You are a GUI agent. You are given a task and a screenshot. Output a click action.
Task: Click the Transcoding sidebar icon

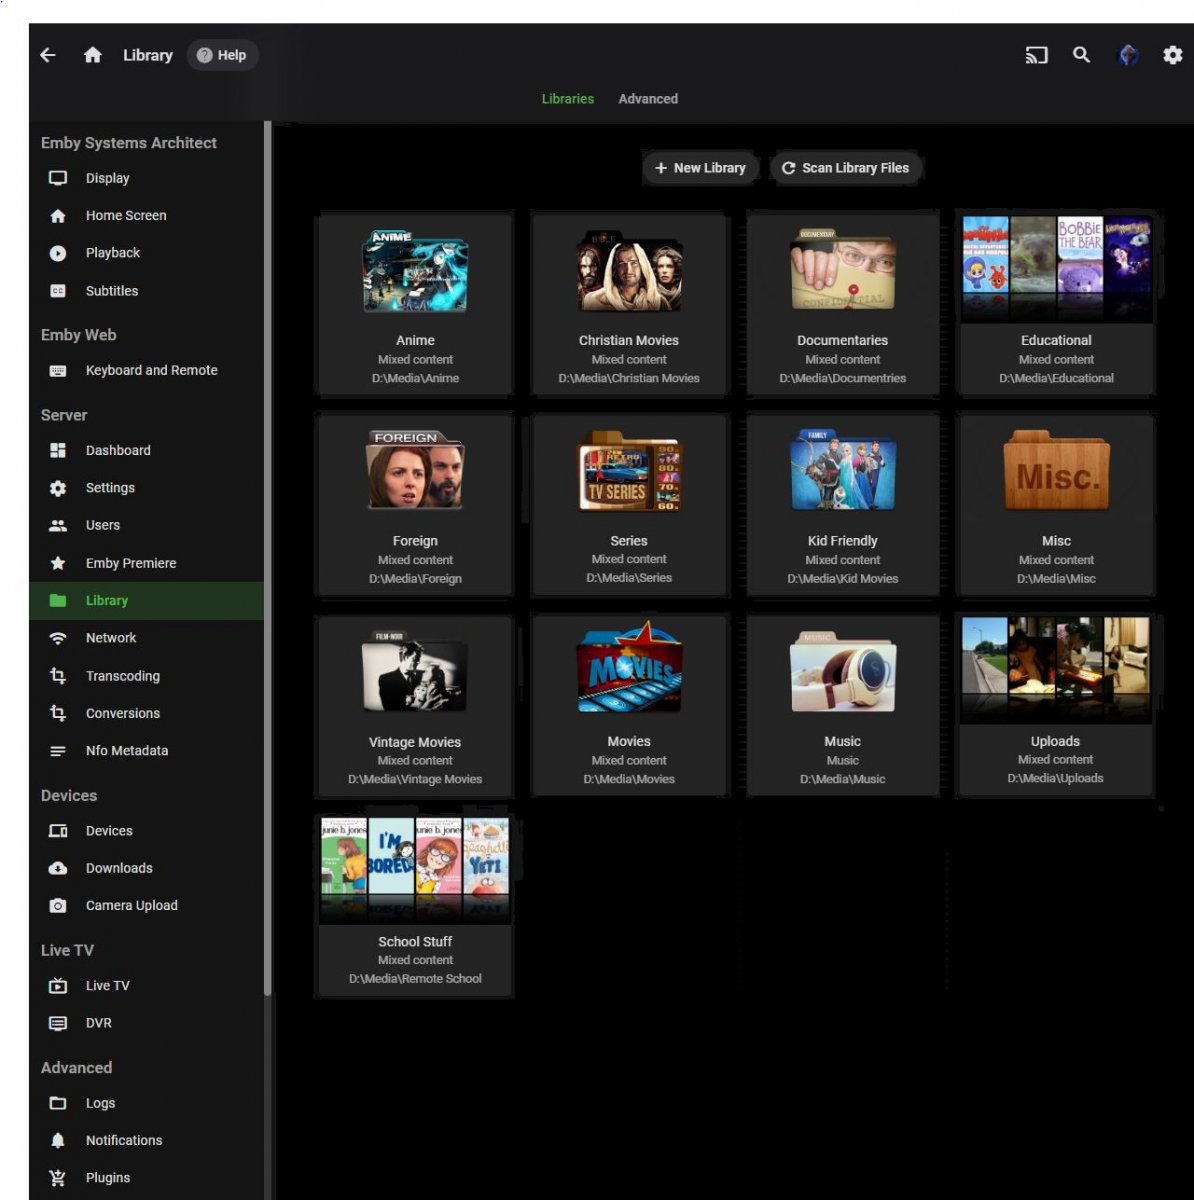tap(58, 676)
